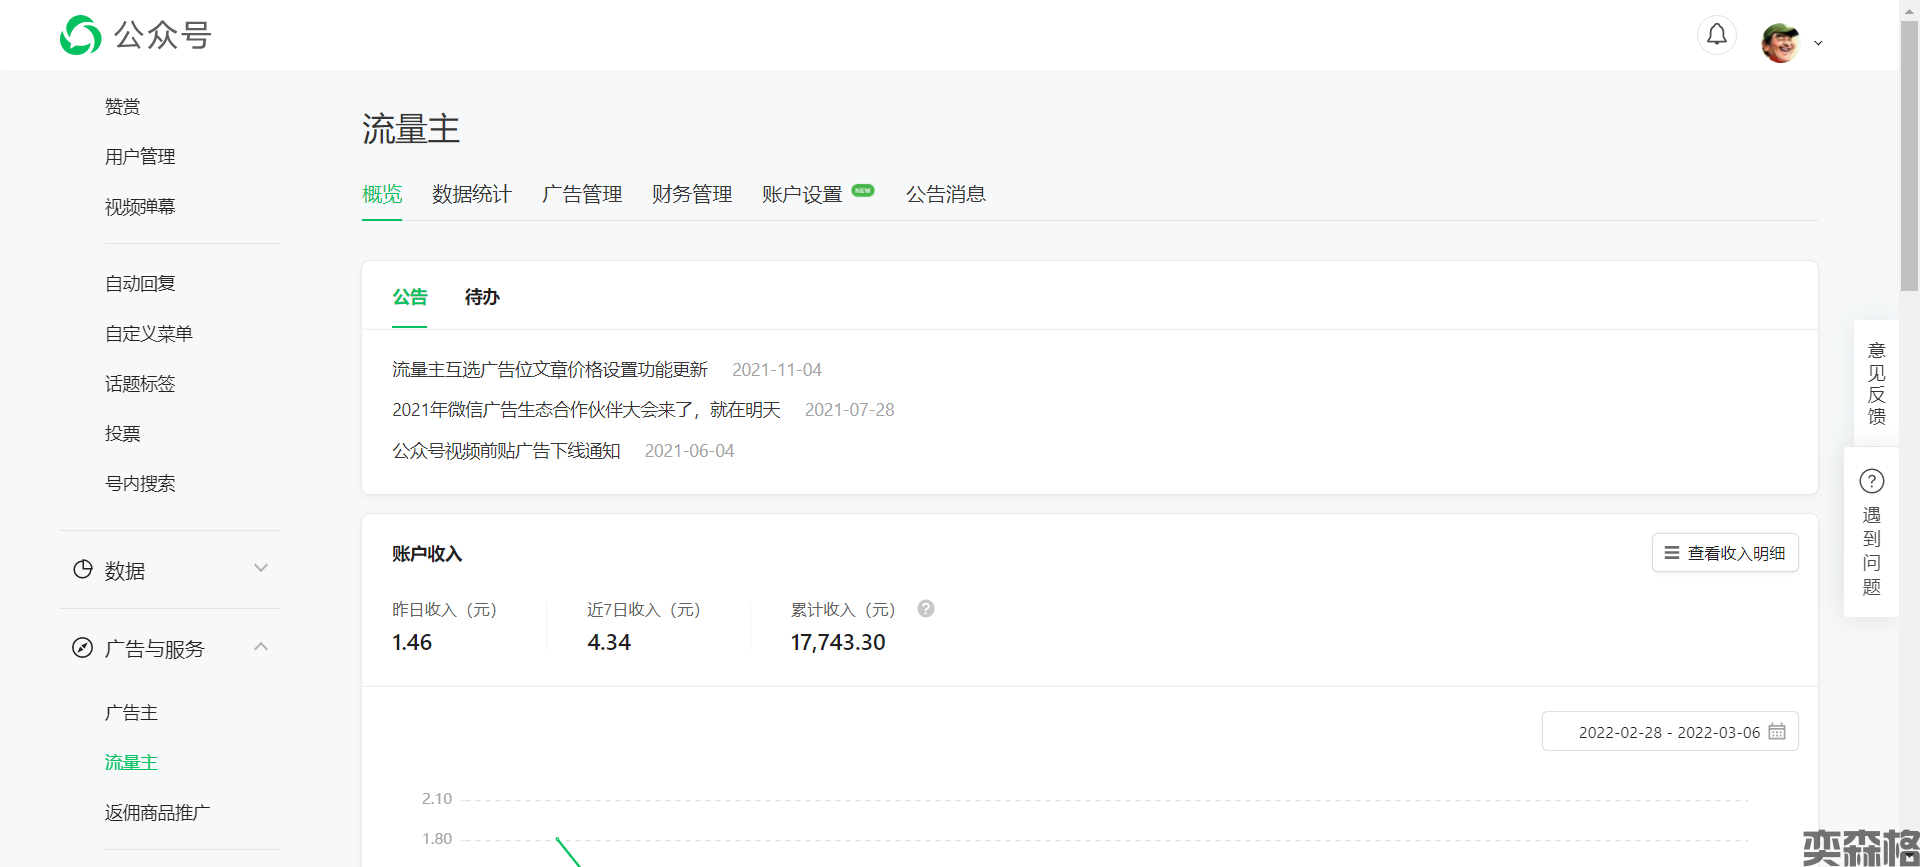1920x867 pixels.
Task: Click the 2022-02-28 date range field
Action: pyautogui.click(x=1668, y=732)
